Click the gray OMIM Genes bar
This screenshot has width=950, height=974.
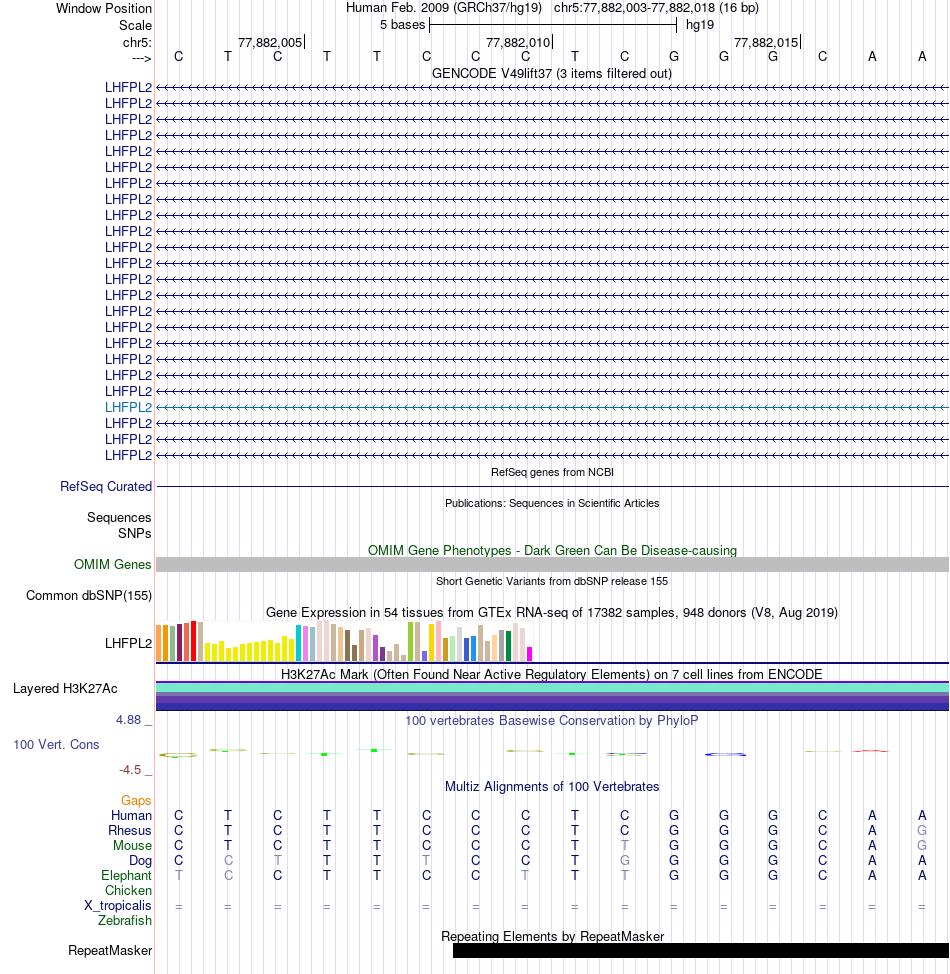(x=552, y=564)
